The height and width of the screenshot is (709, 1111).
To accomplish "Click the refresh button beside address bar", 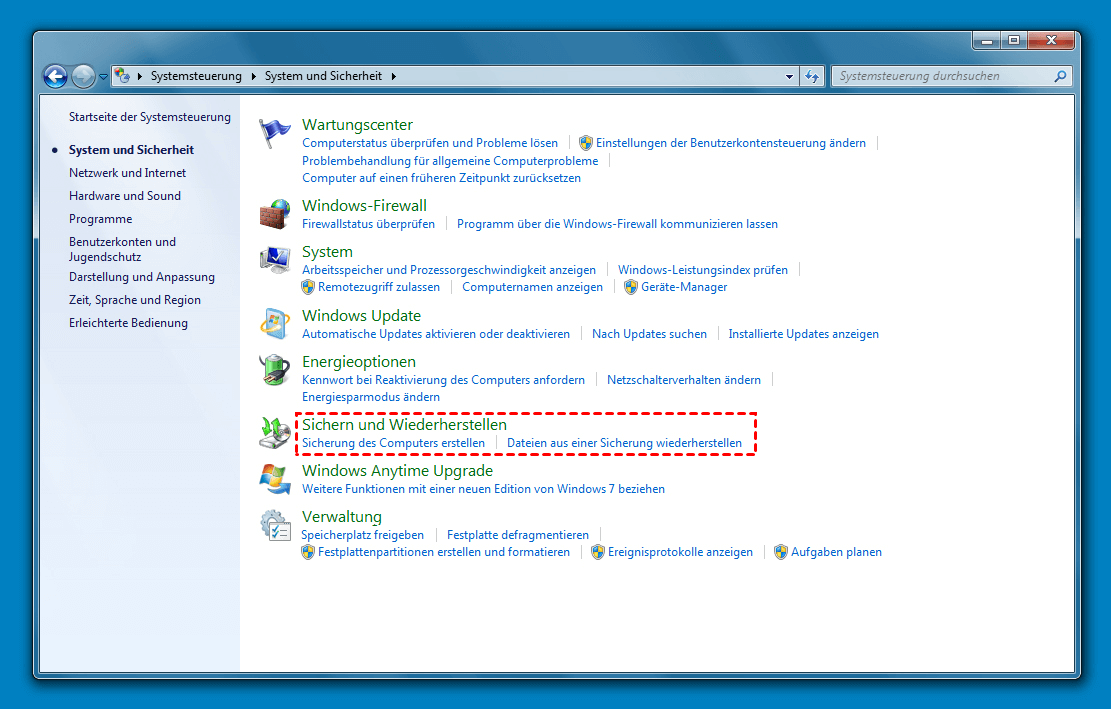I will point(812,76).
